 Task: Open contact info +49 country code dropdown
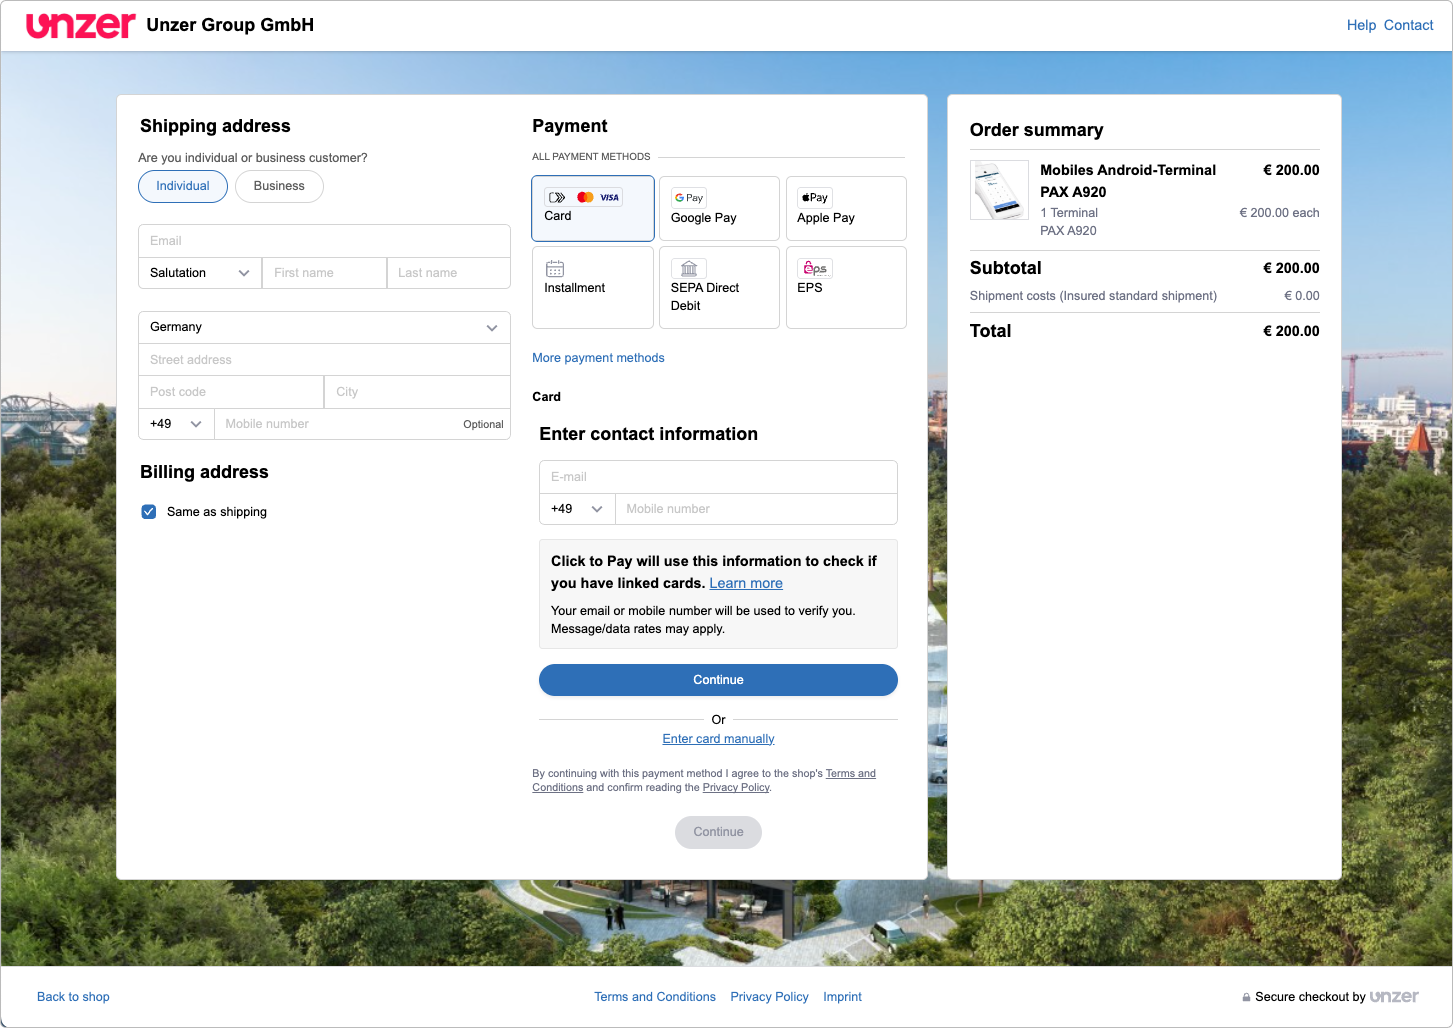coord(577,509)
